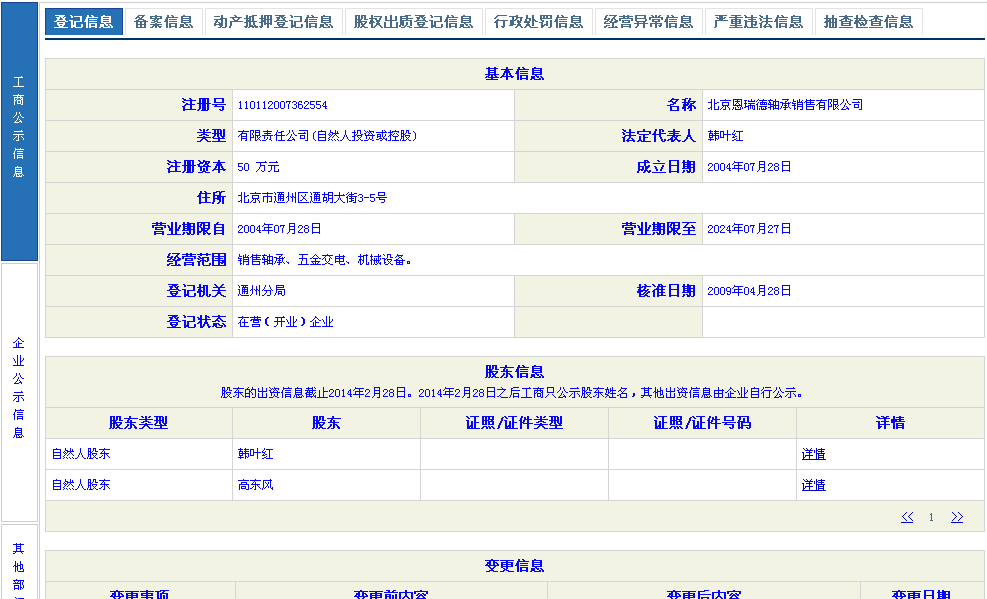Open 严重违法信息 tab
This screenshot has height=599, width=987.
pos(759,22)
